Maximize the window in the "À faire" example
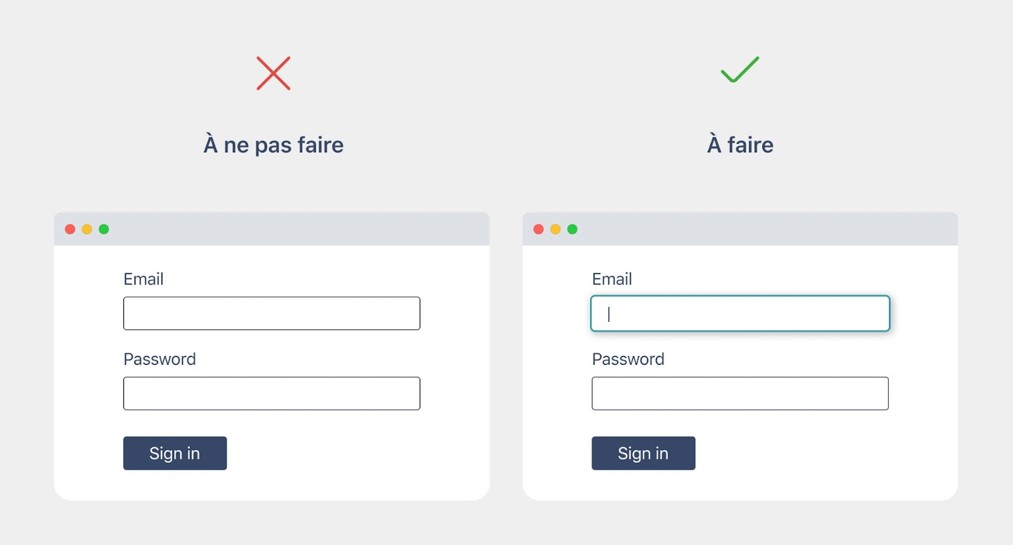Screen dimensions: 1013x545 (x=572, y=229)
